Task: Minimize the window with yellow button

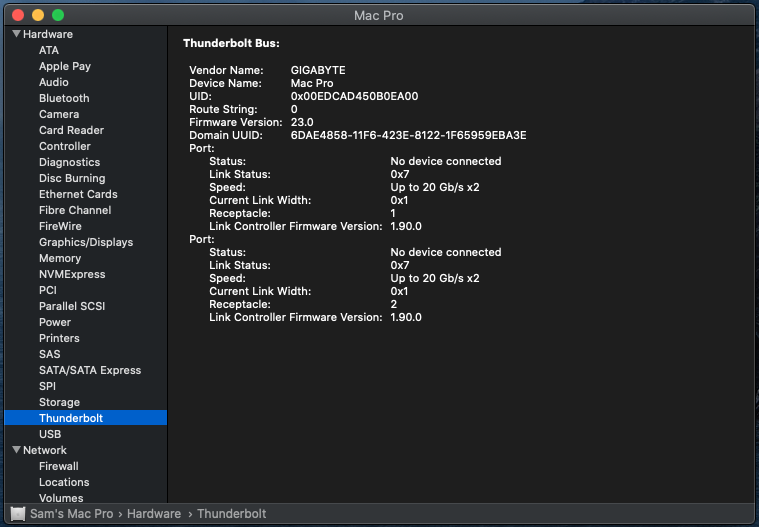Action: [x=38, y=15]
